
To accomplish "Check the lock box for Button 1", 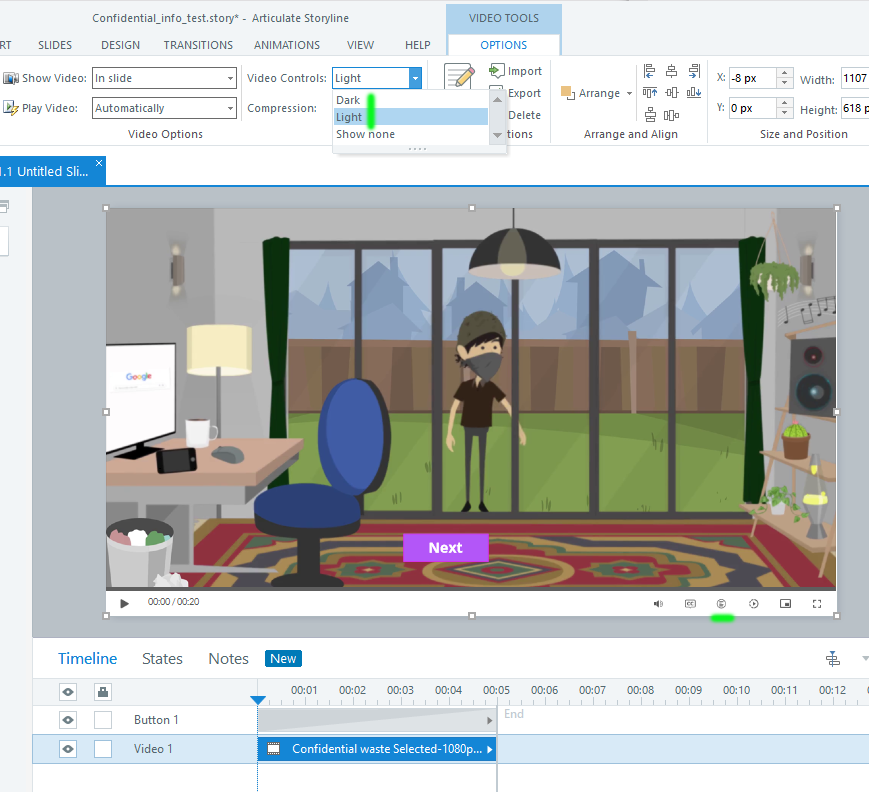I will pyautogui.click(x=103, y=720).
